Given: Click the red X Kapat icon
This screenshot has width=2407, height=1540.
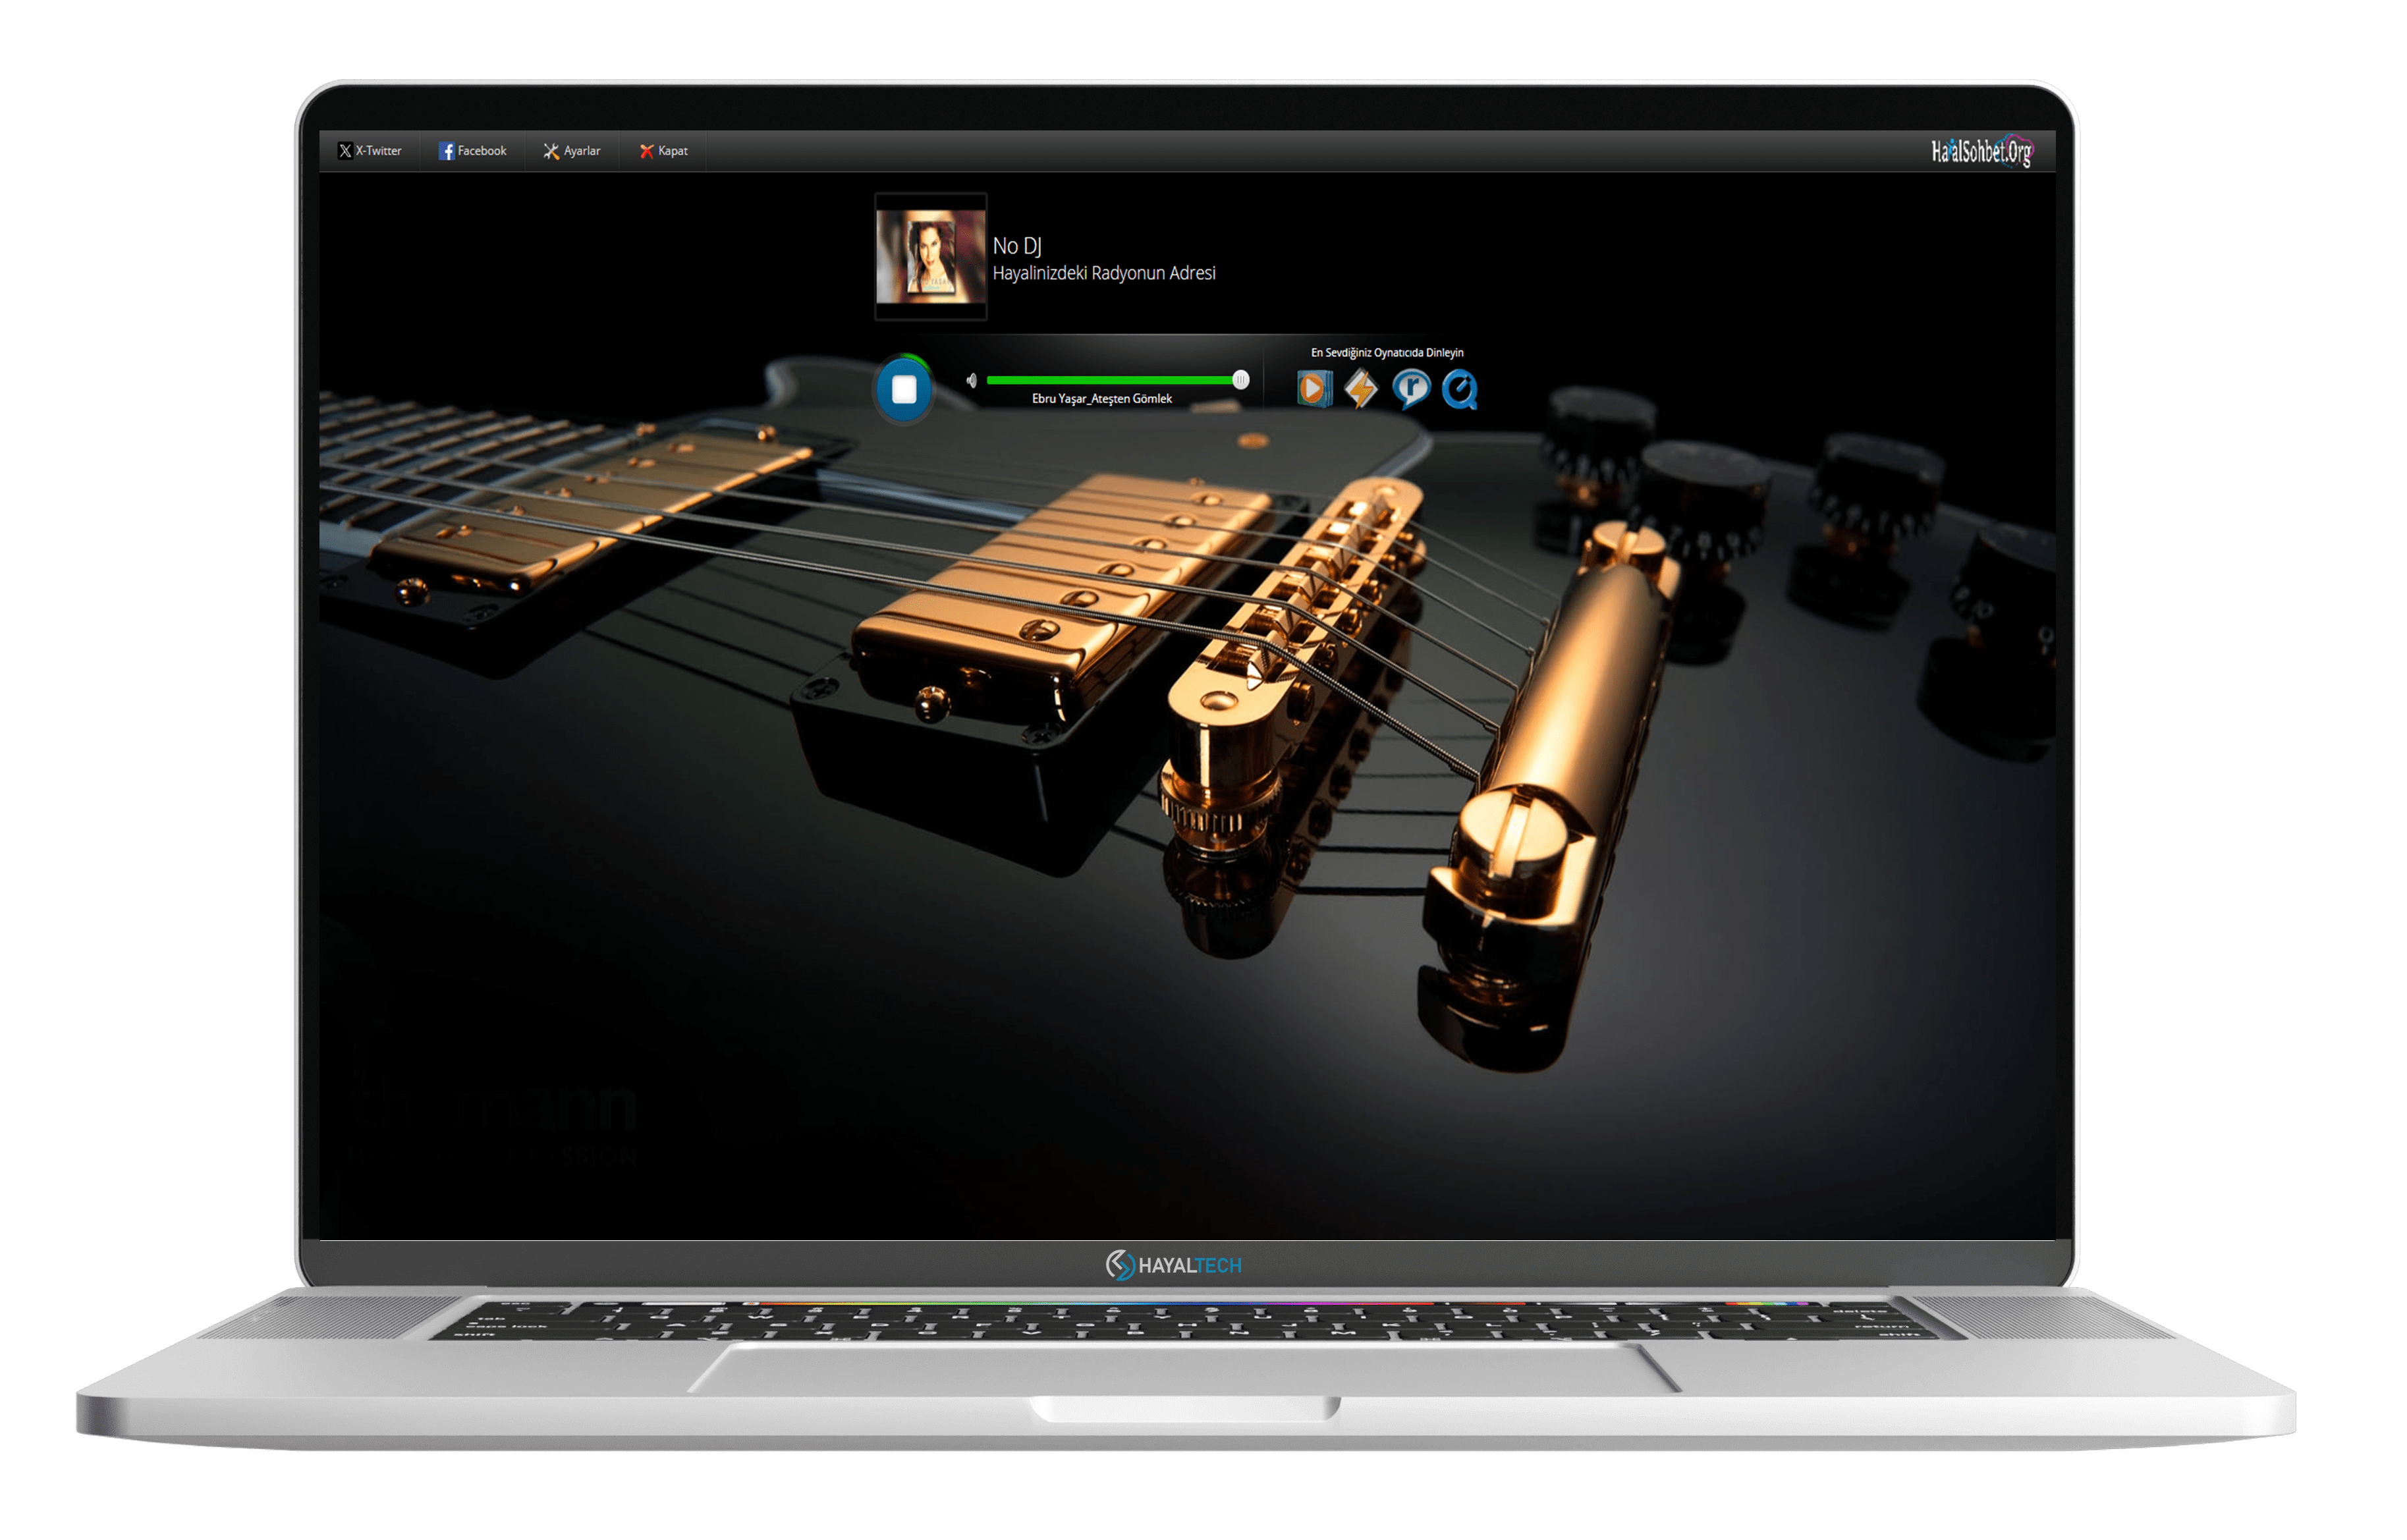Looking at the screenshot, I should [647, 151].
